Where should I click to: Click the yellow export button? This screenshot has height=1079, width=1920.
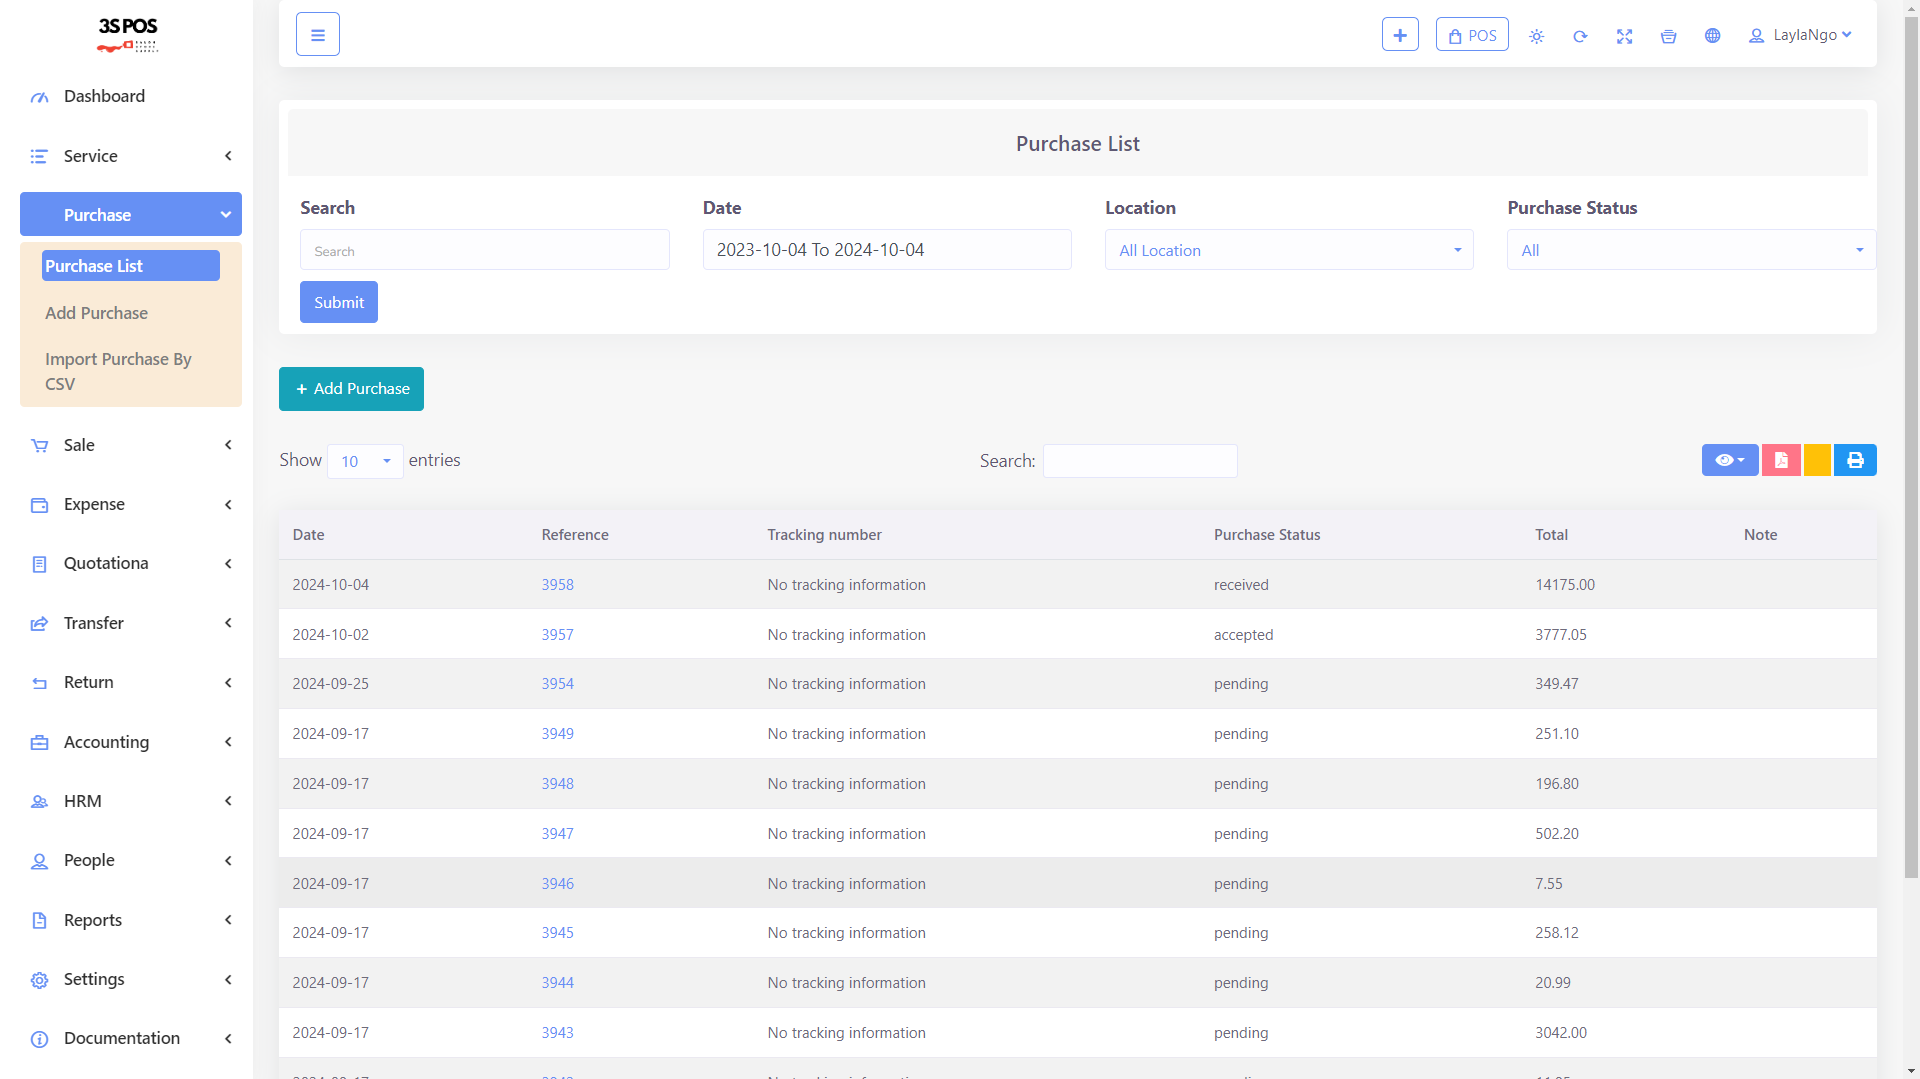pyautogui.click(x=1817, y=460)
